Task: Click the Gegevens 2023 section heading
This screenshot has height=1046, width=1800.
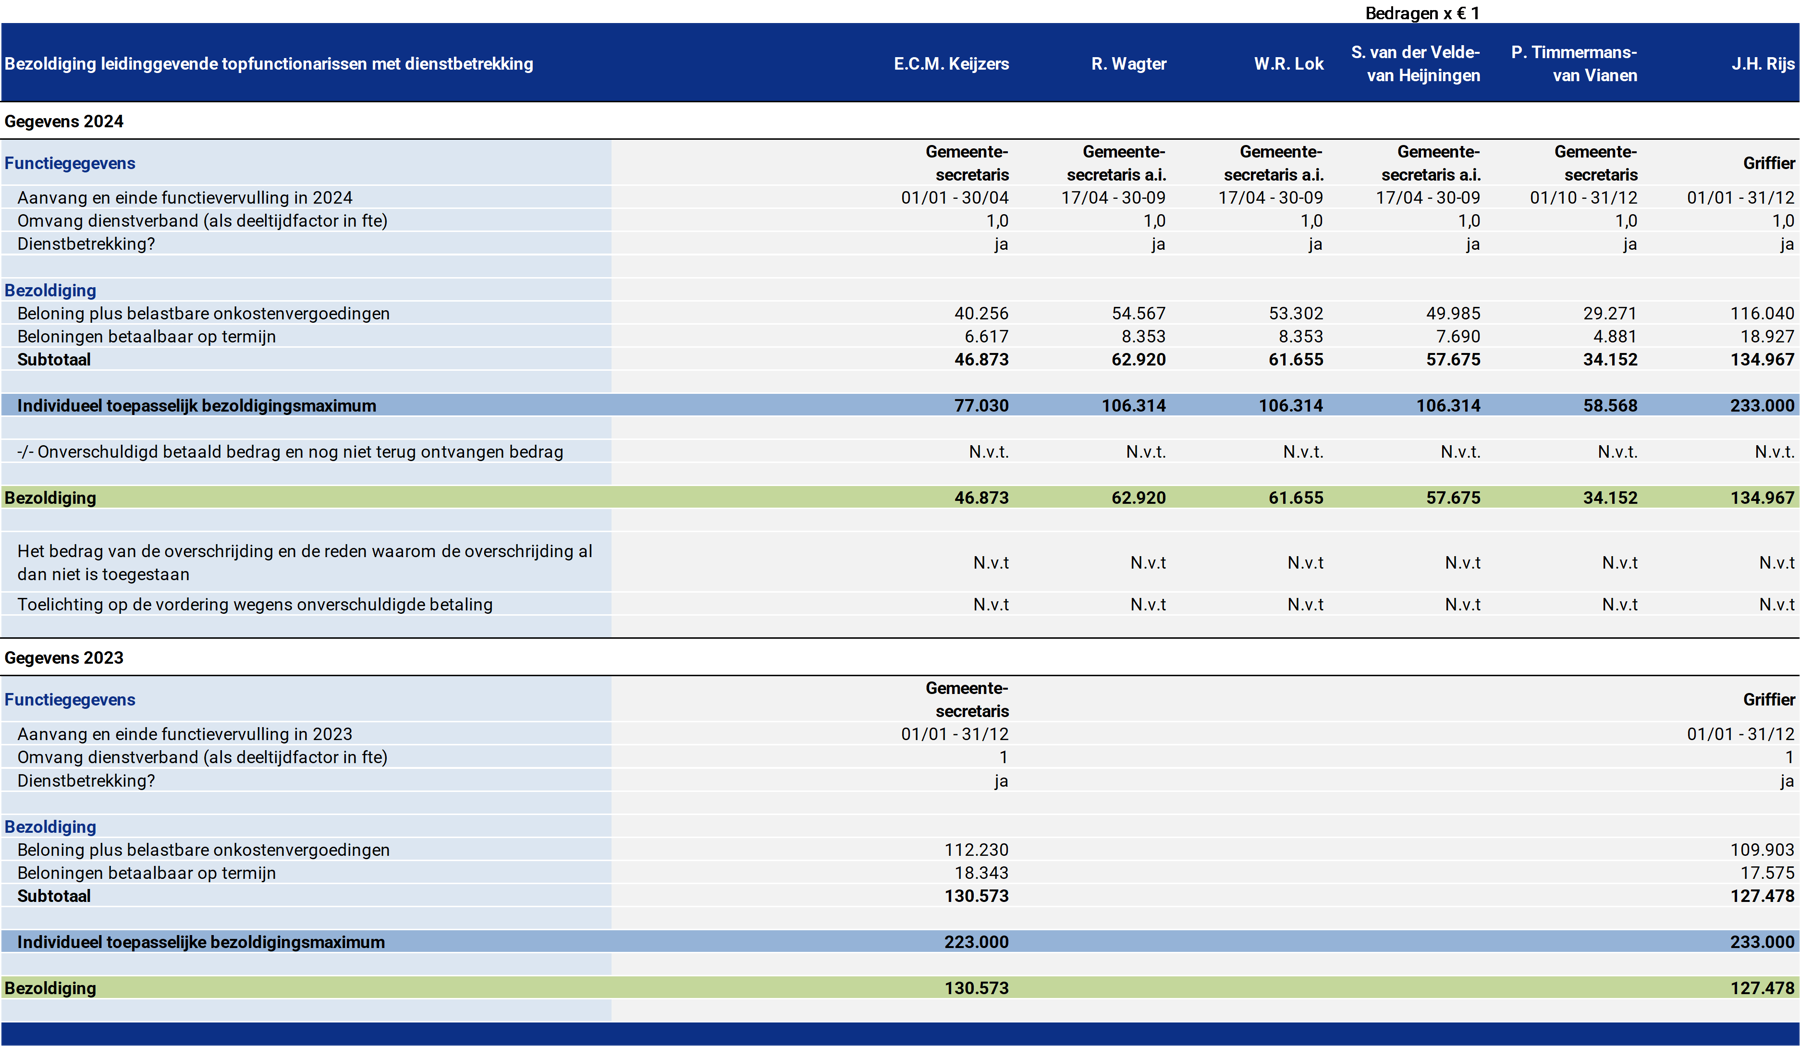Action: click(x=64, y=658)
